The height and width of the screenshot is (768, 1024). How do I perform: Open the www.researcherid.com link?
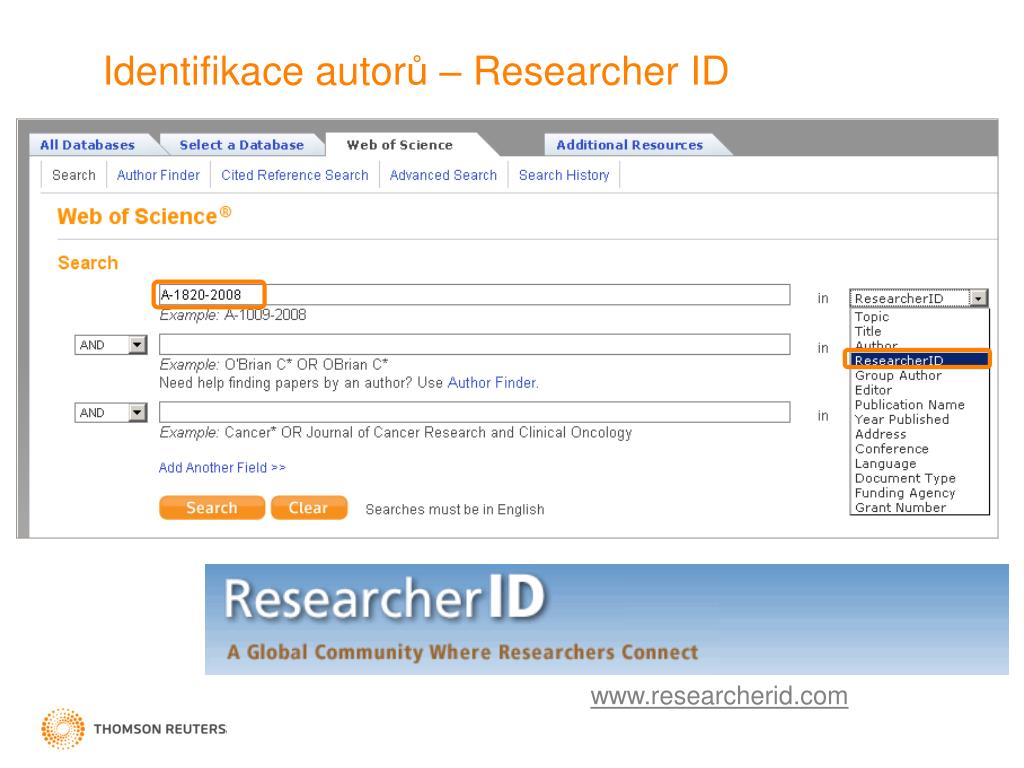[719, 696]
